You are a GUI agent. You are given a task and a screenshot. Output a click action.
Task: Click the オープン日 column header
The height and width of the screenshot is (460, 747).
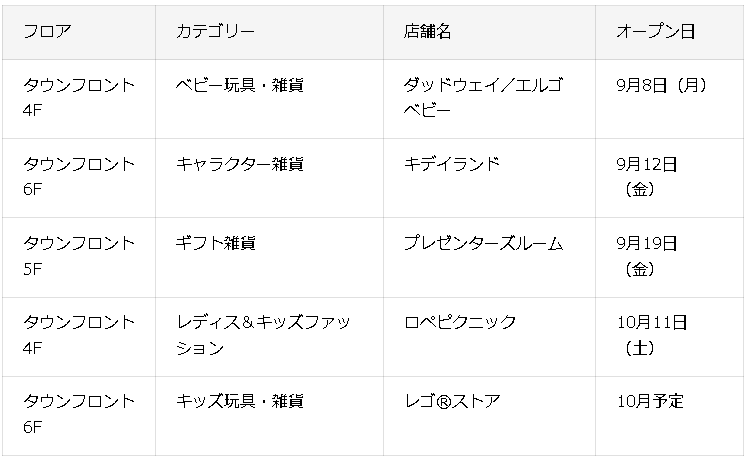tap(669, 32)
